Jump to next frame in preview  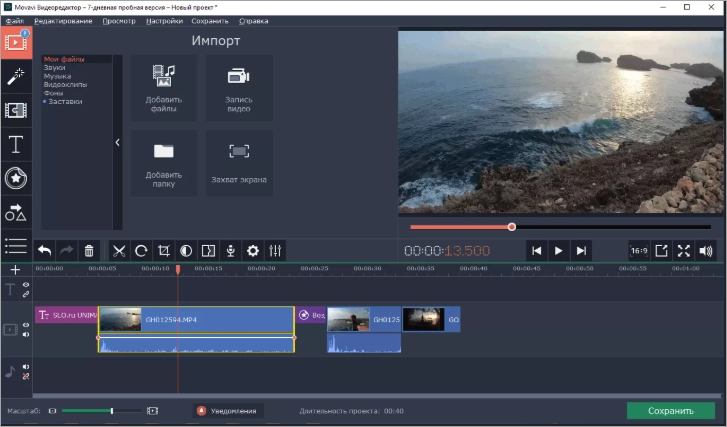(581, 251)
